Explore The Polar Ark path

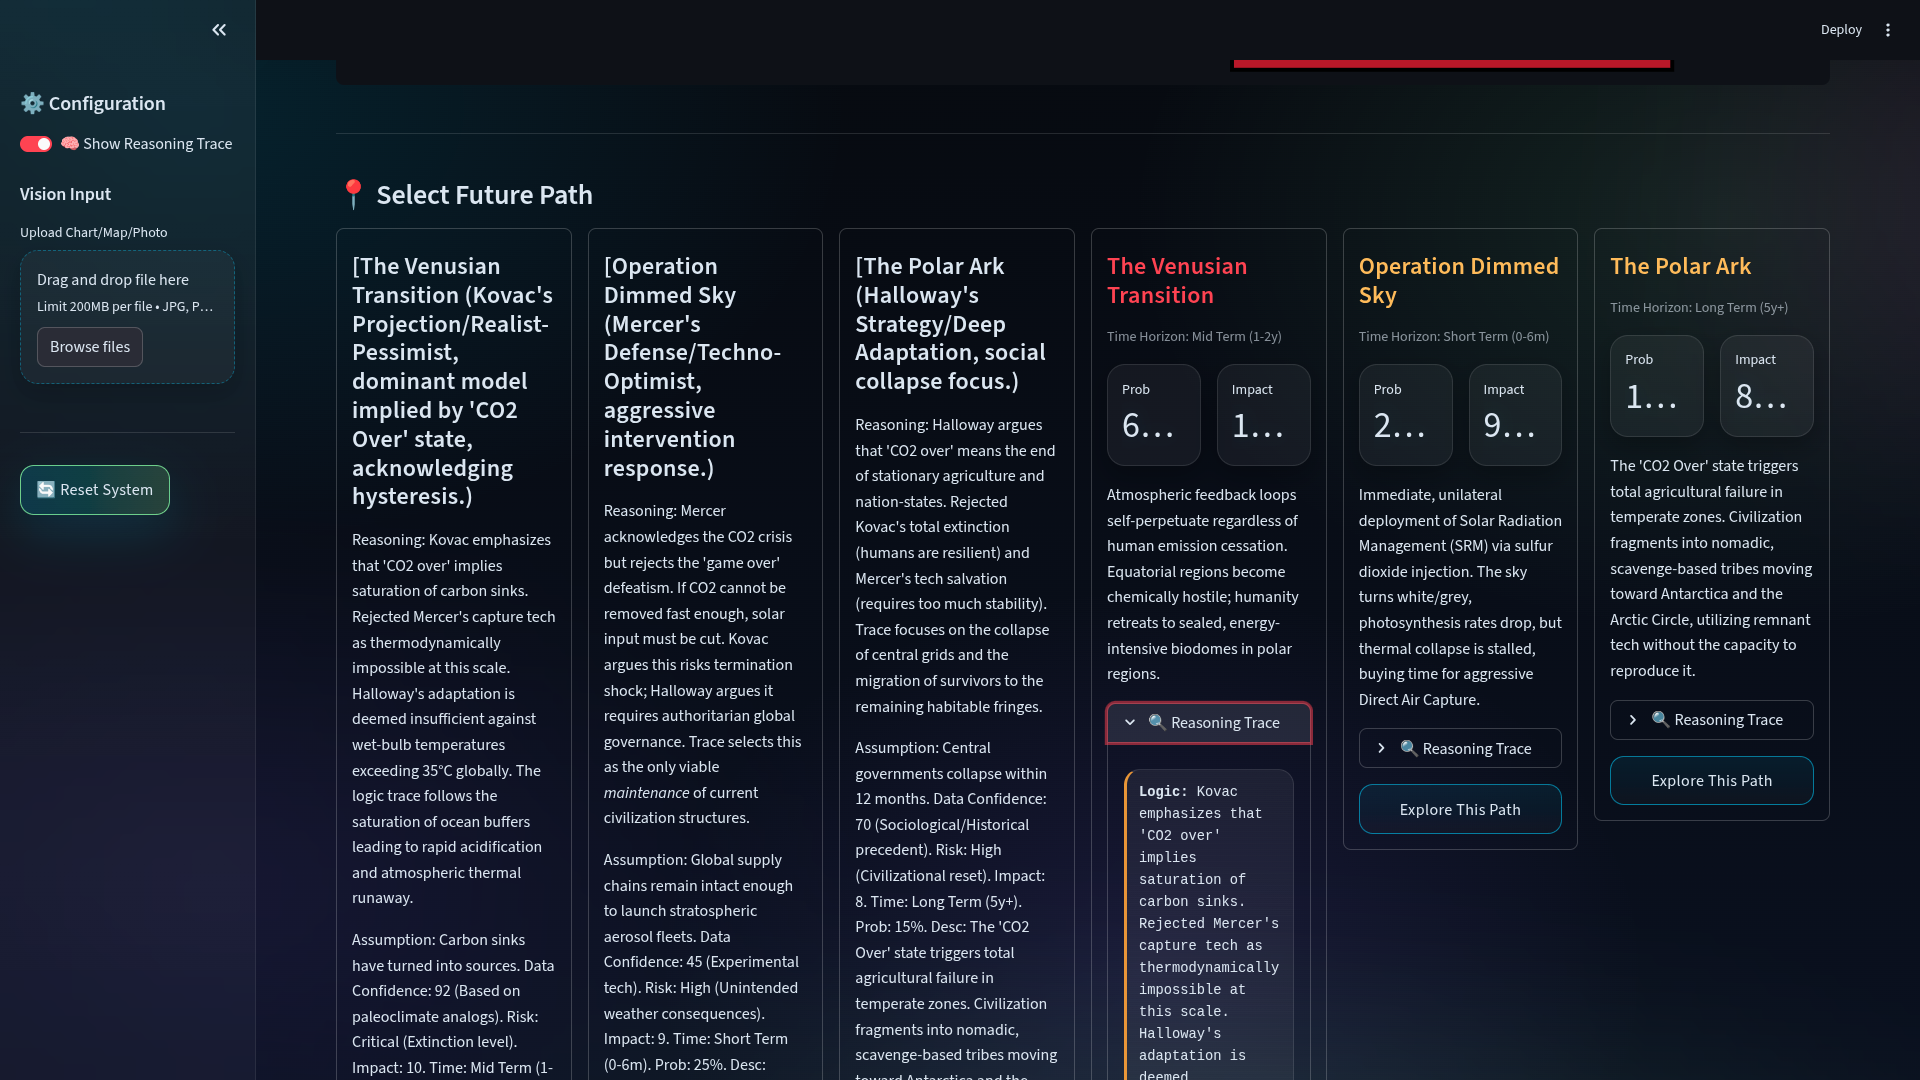[1711, 780]
